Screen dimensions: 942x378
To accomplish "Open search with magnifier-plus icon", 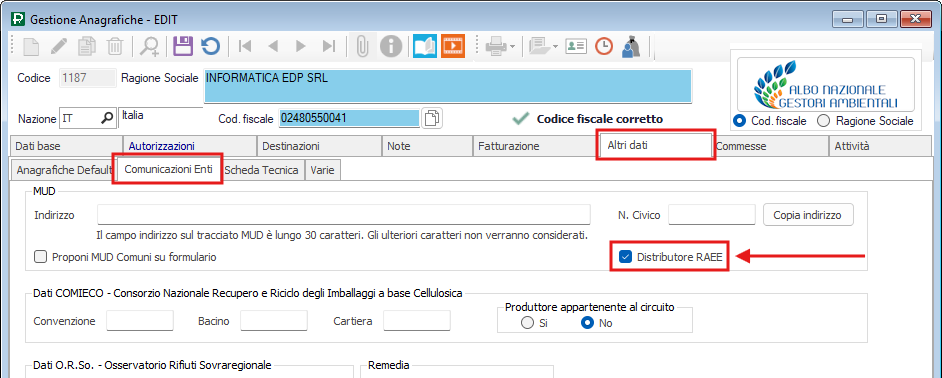I will [149, 46].
